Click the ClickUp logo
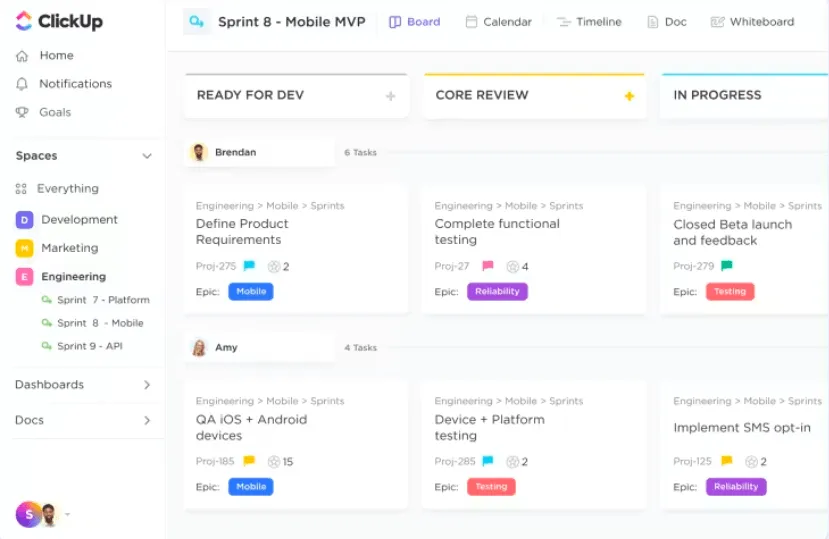829x539 pixels. 59,21
